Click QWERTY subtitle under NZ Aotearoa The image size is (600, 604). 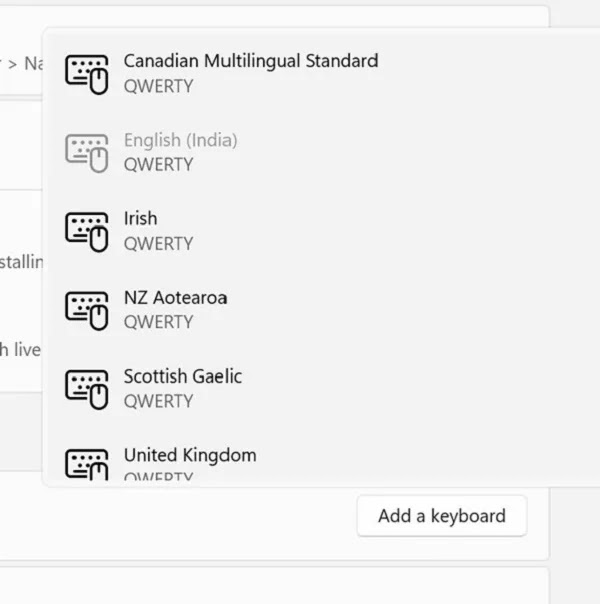click(158, 322)
